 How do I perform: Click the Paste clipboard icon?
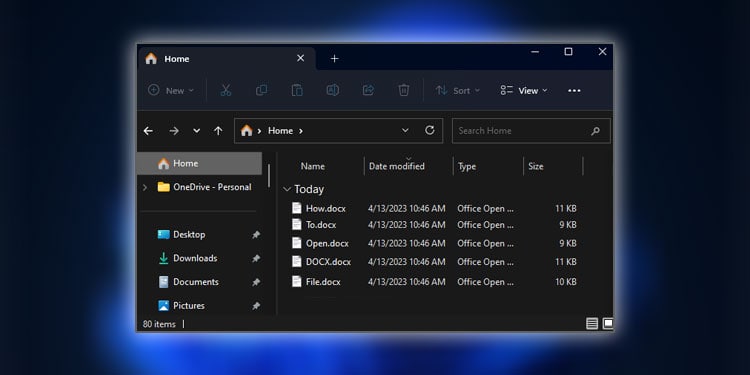[297, 90]
